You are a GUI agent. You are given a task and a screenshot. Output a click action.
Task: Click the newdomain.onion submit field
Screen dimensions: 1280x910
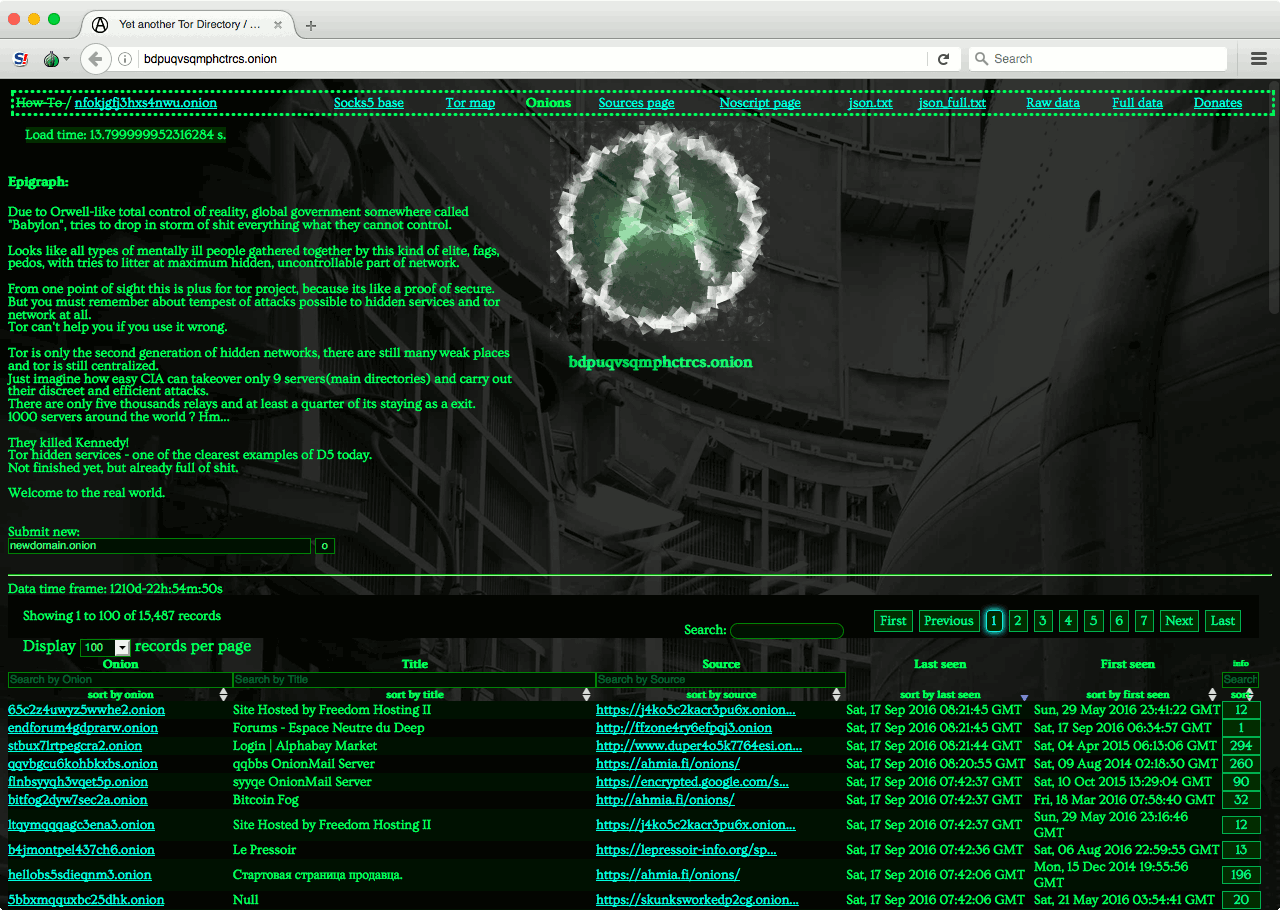pos(160,546)
